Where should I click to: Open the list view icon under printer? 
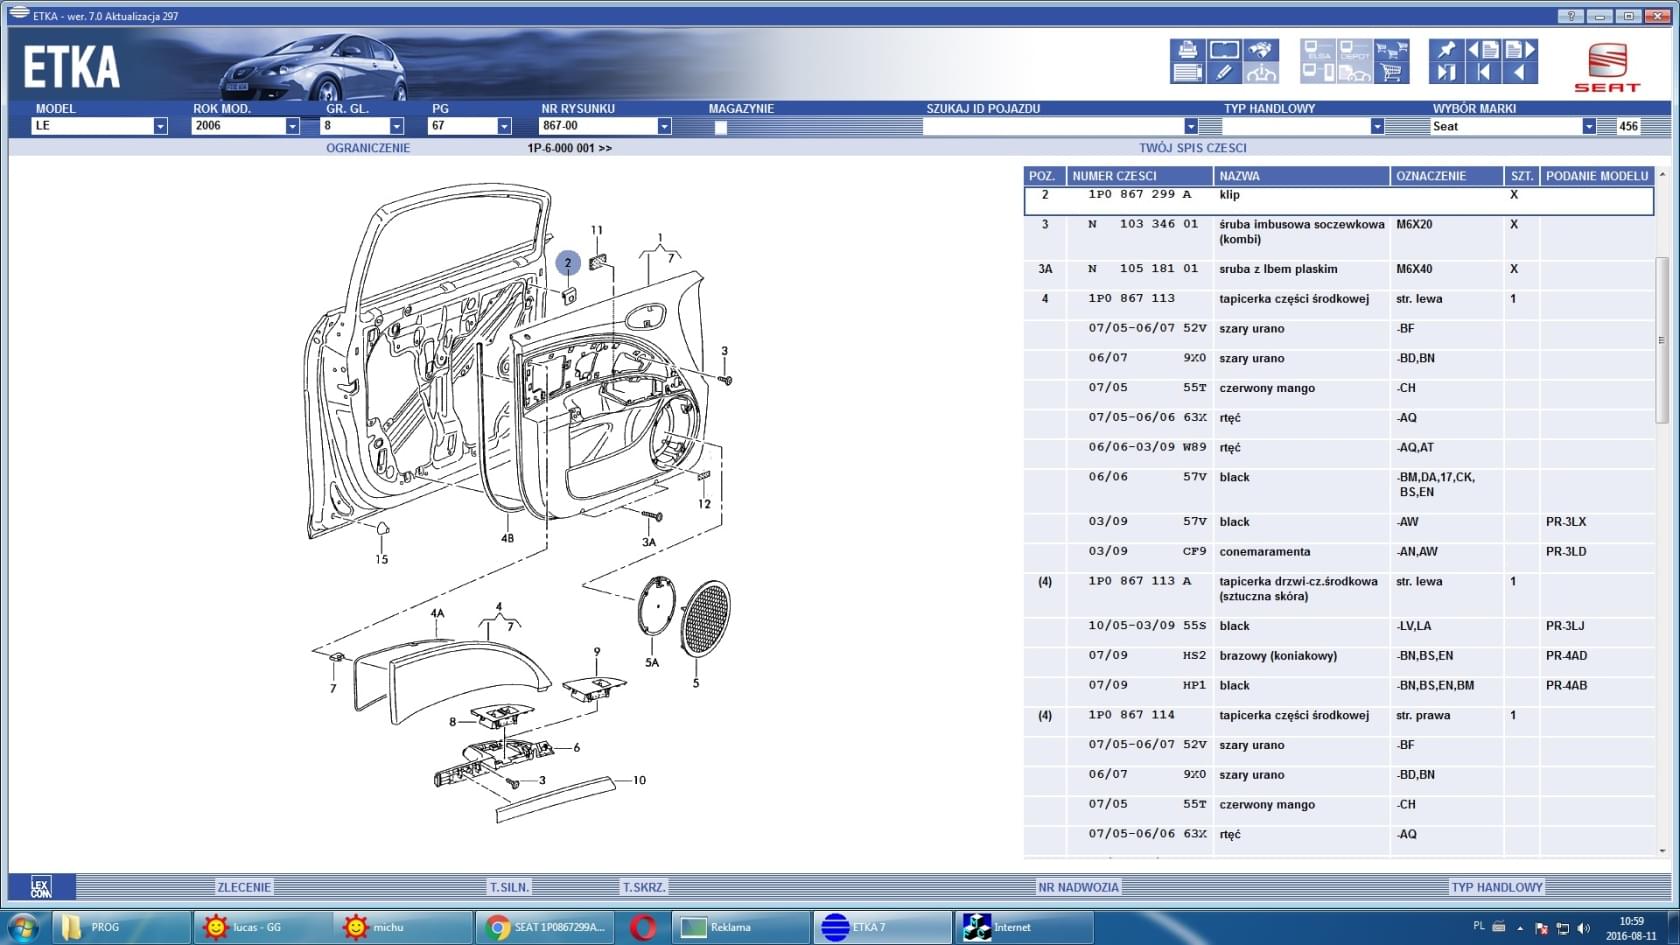(1187, 72)
